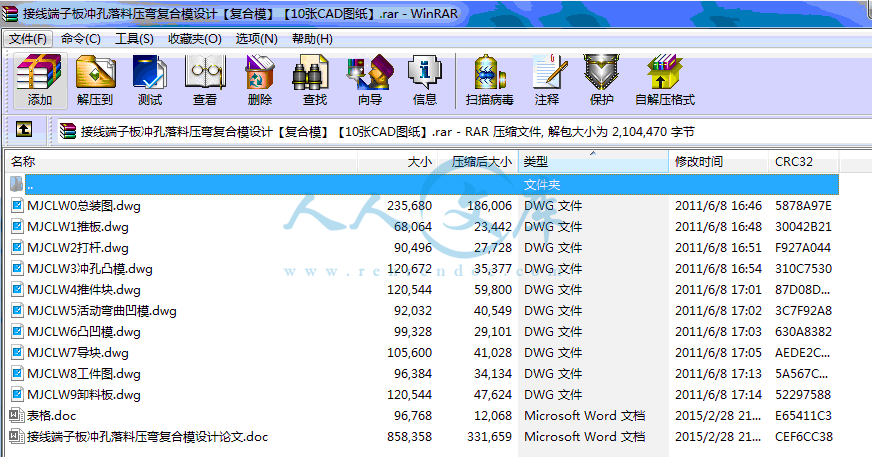Click the archive path address field
872x457 pixels.
pos(464,132)
